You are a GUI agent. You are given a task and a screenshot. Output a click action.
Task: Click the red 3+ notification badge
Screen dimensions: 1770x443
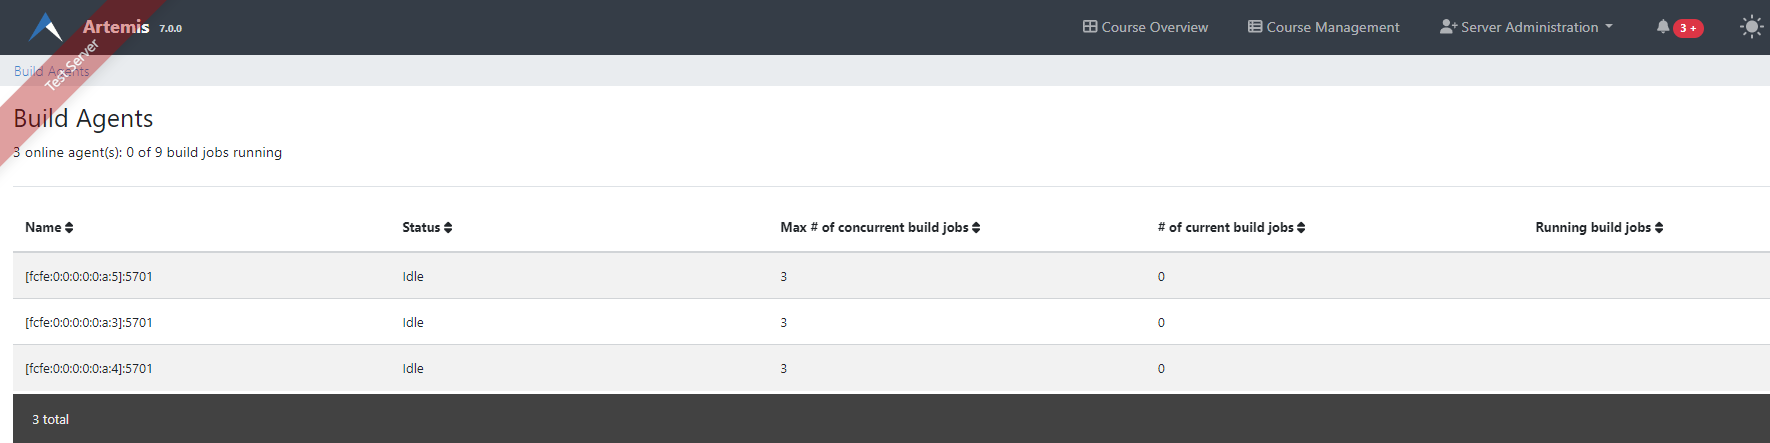click(1688, 28)
